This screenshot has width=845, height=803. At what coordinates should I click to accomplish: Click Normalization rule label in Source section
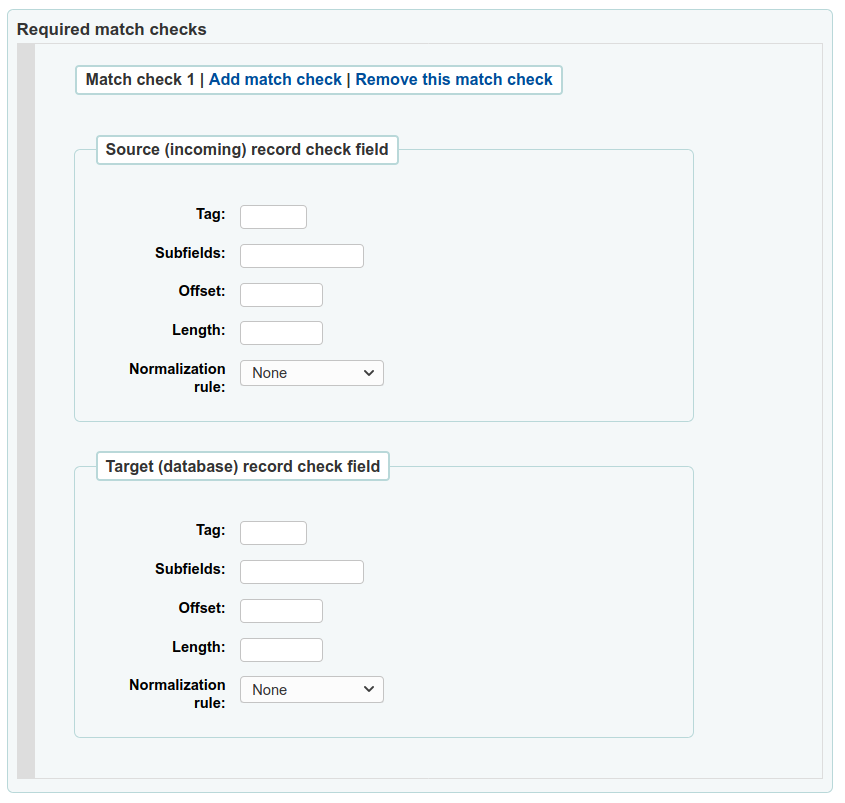(x=178, y=377)
